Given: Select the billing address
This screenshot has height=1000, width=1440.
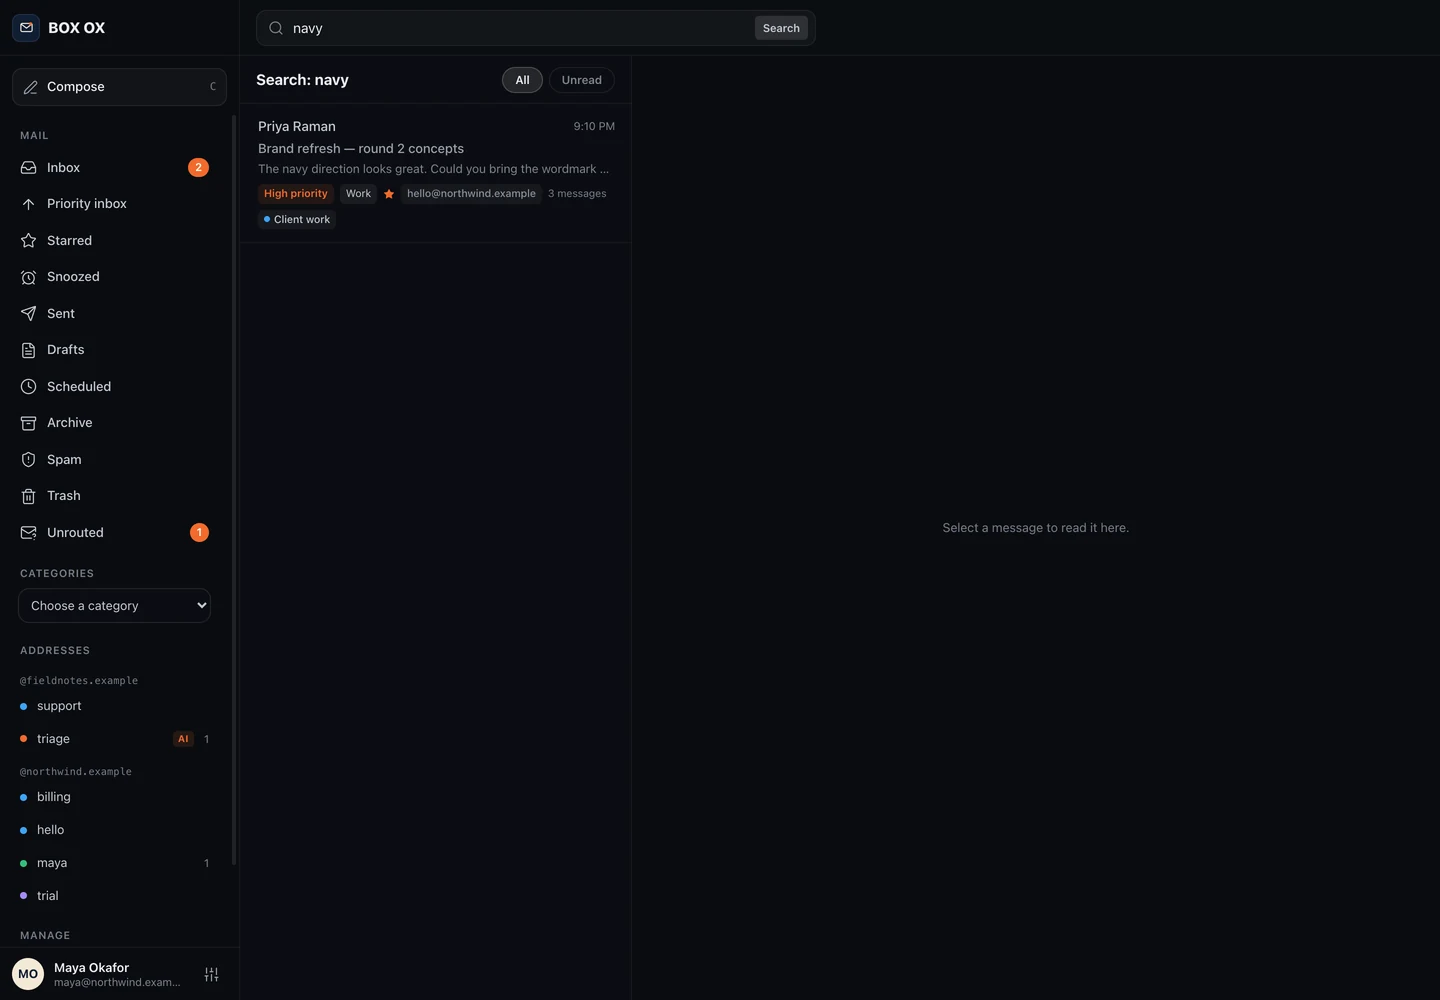Looking at the screenshot, I should tap(115, 797).
